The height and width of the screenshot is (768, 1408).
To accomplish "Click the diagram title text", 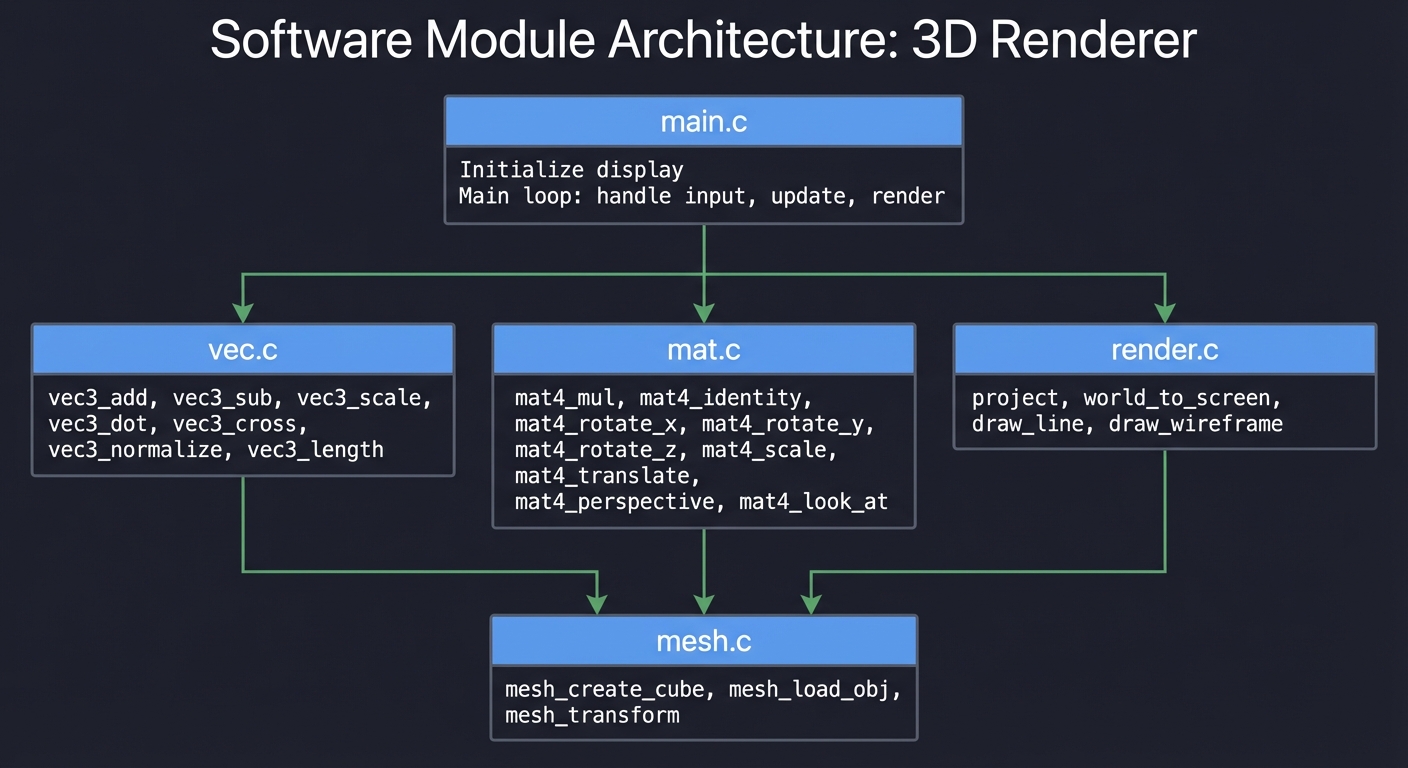I will click(x=703, y=39).
